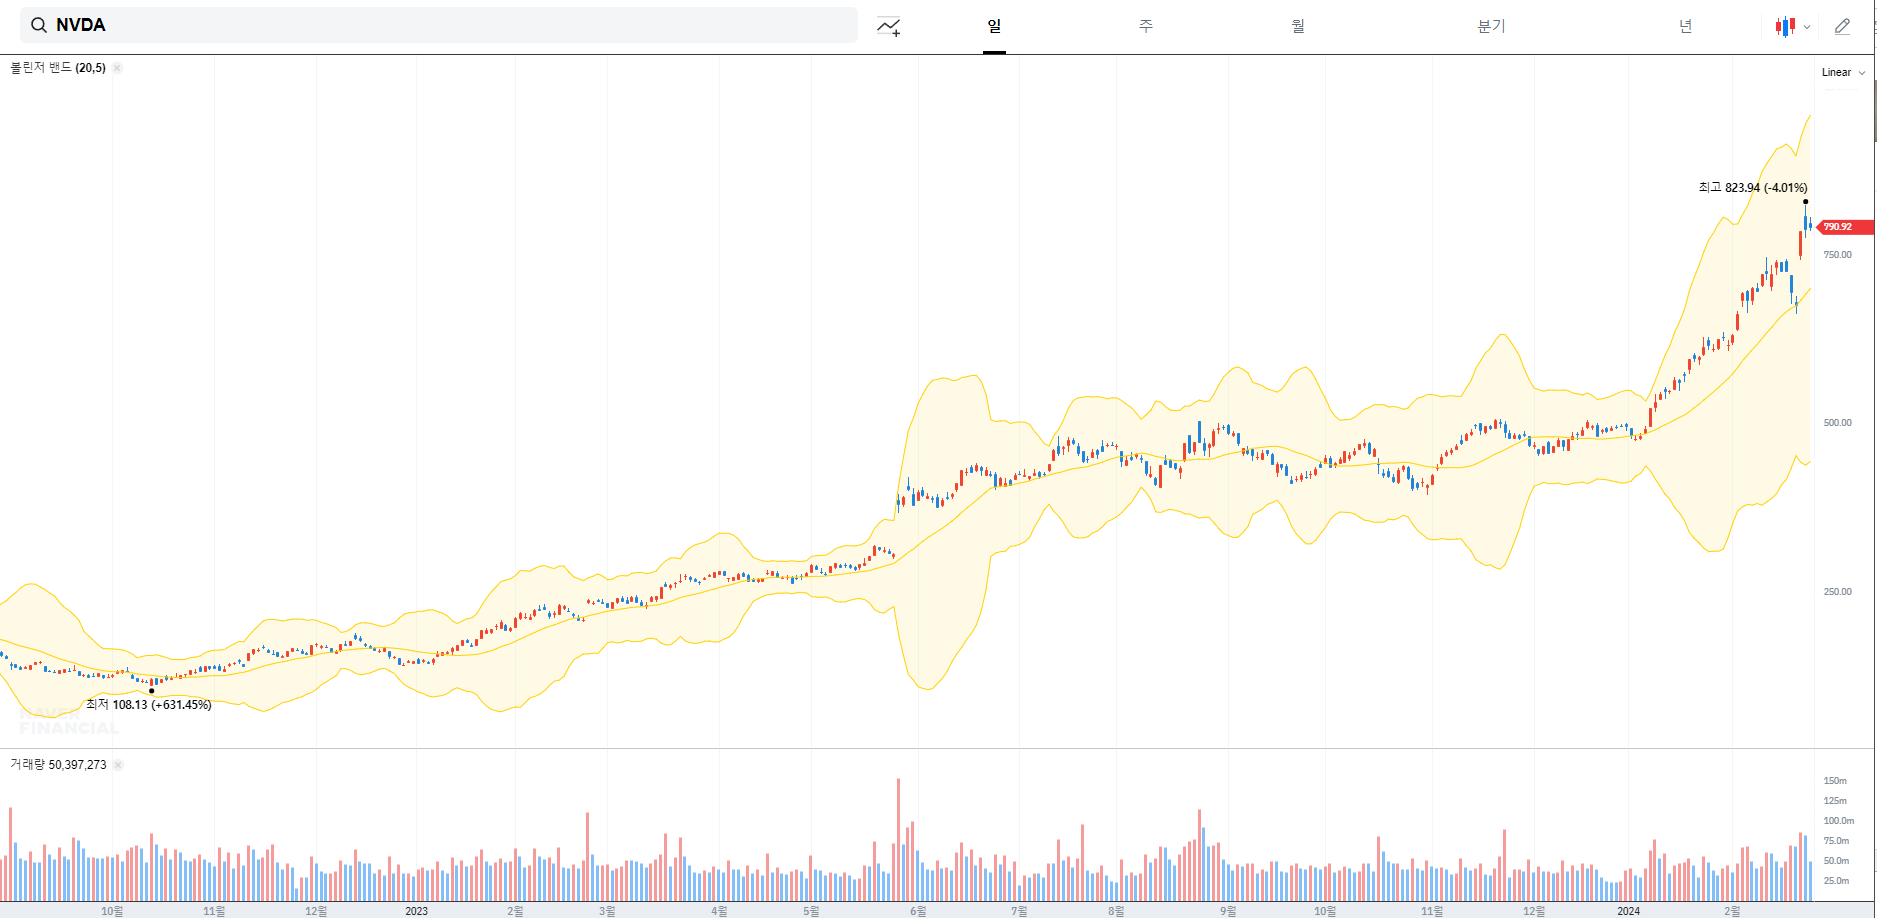Click the NVDA ticker search field

(x=439, y=25)
